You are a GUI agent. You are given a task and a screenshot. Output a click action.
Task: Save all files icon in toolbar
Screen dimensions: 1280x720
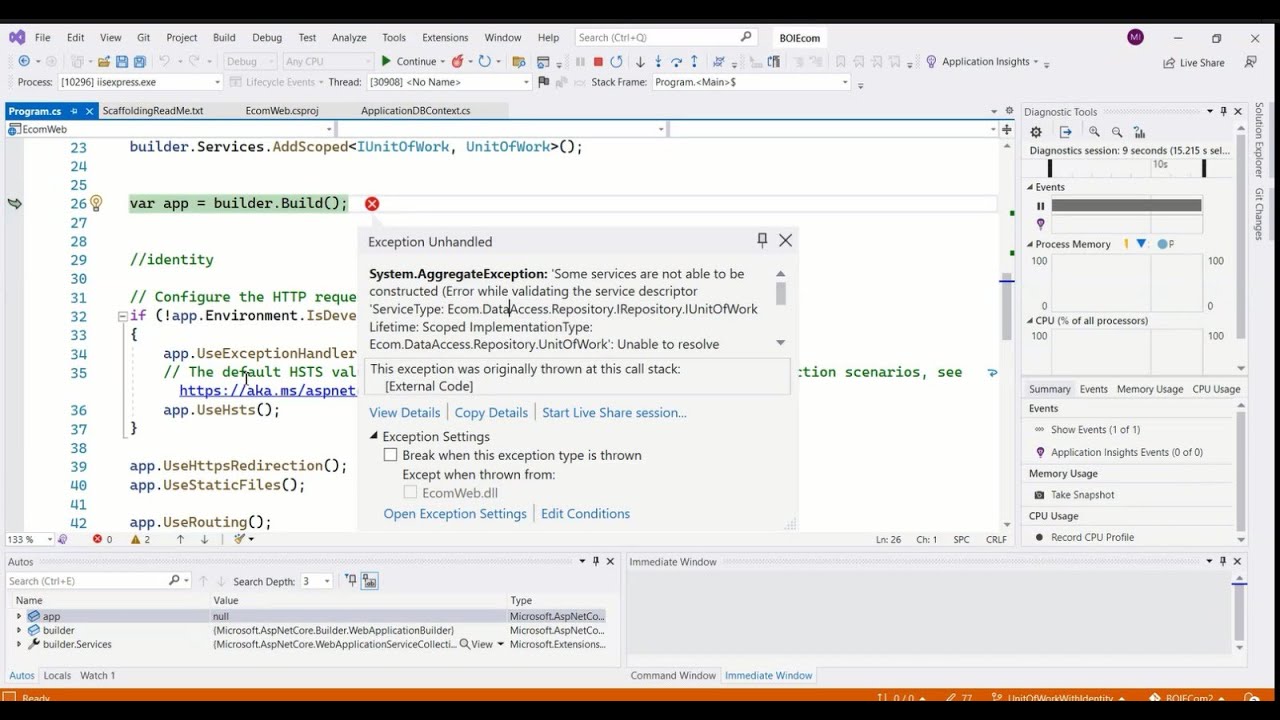(140, 62)
